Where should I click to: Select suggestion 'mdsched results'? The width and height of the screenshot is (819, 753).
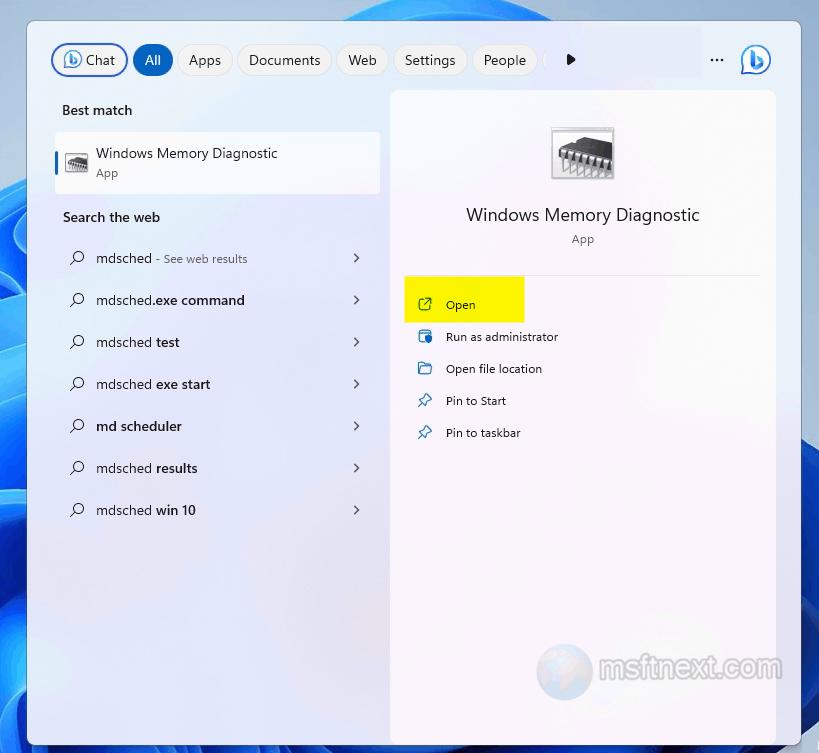click(x=215, y=468)
